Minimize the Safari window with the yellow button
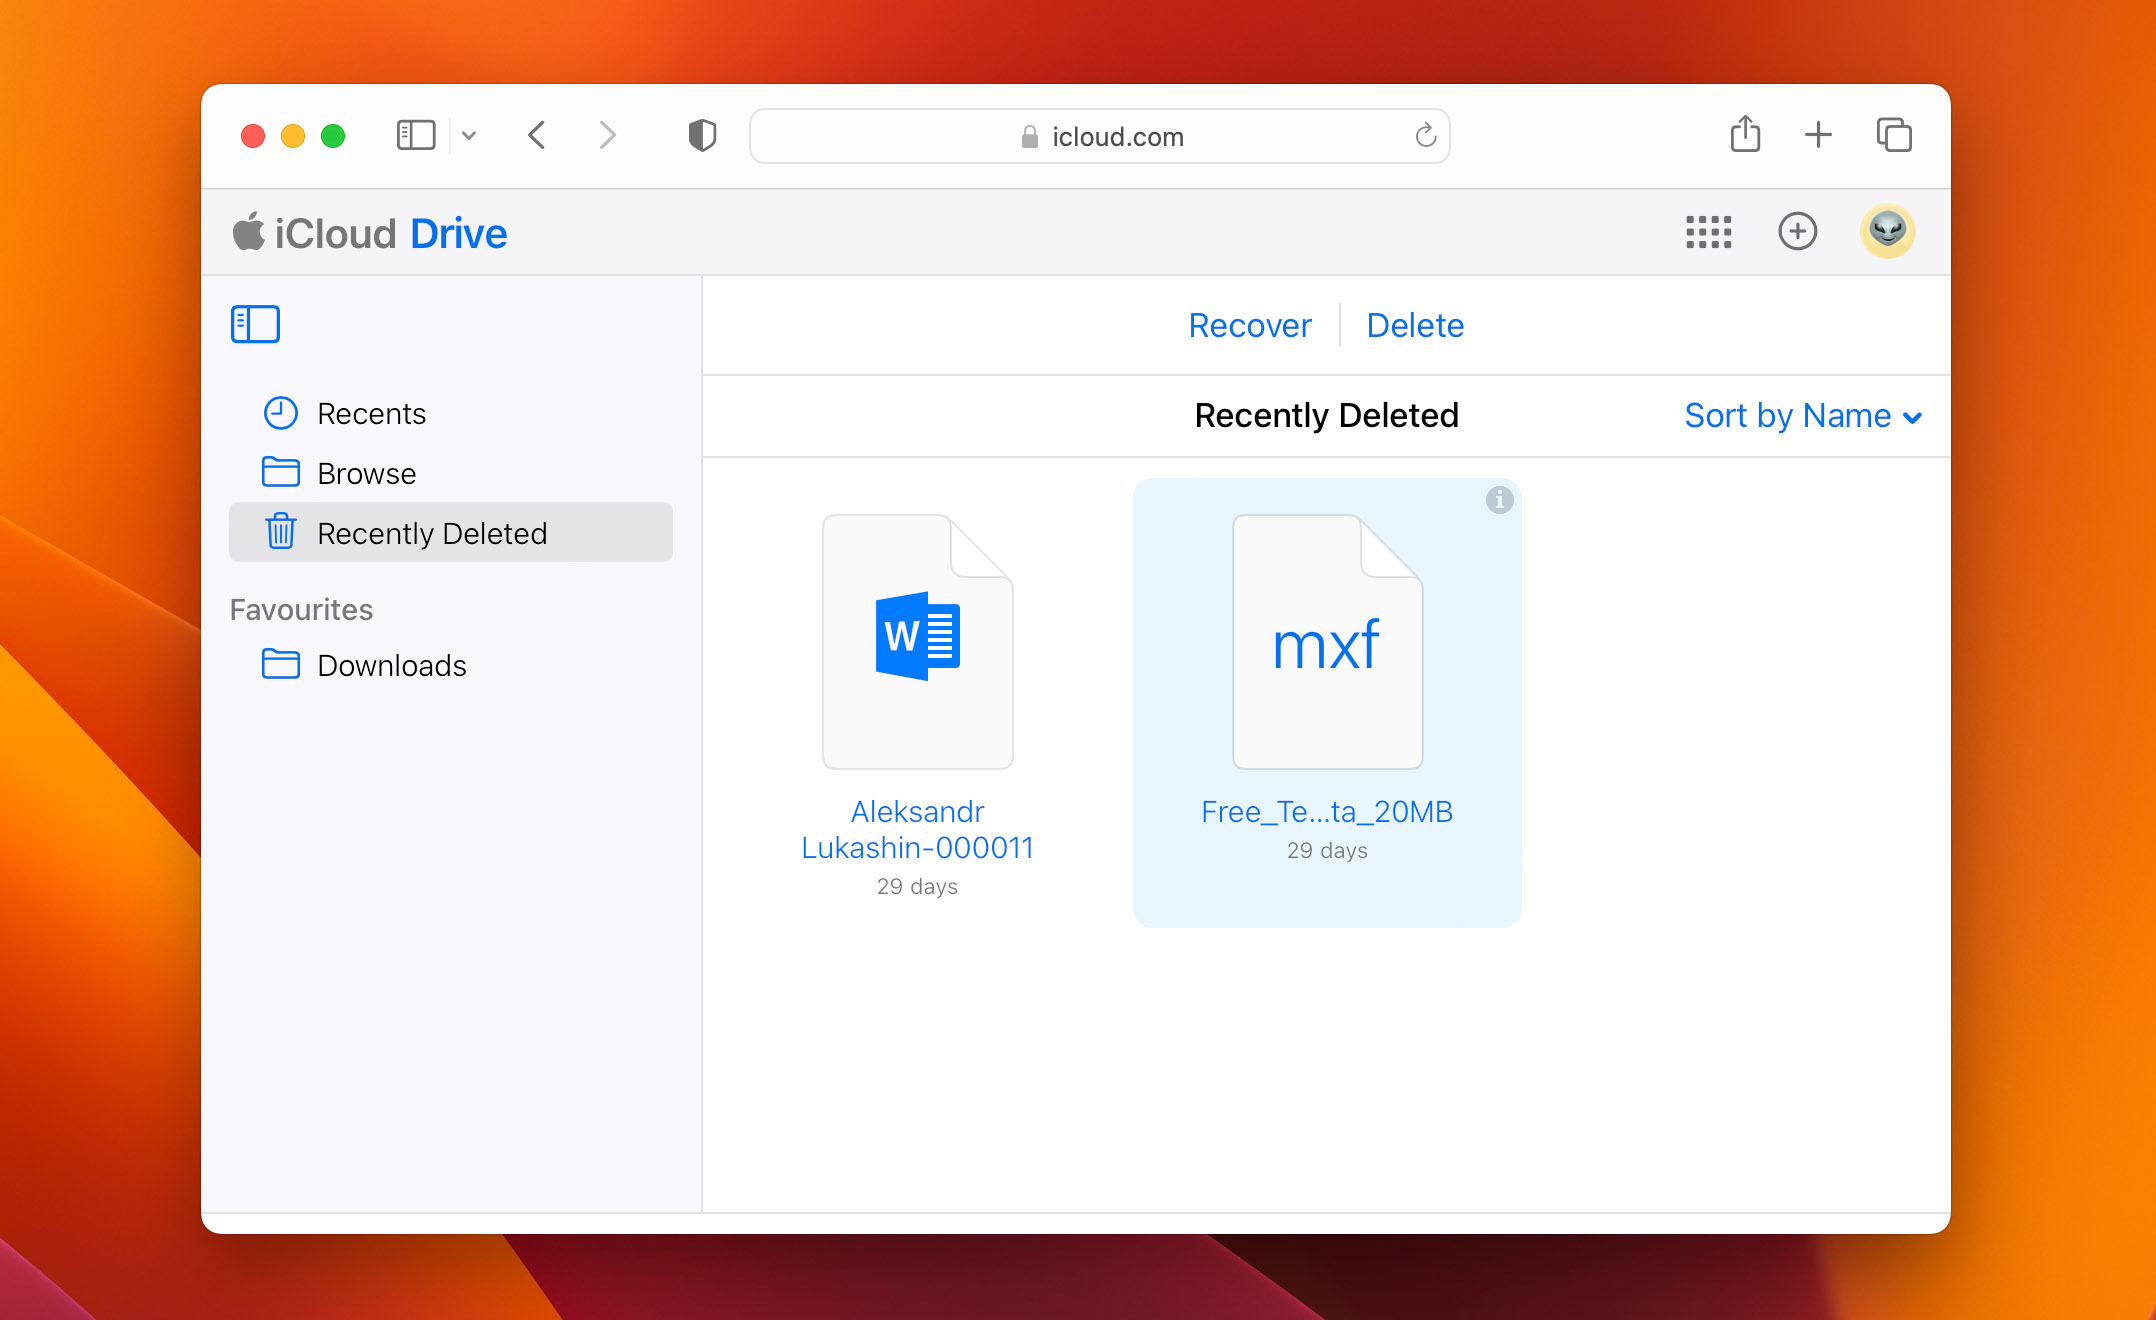The width and height of the screenshot is (2156, 1320). (293, 135)
